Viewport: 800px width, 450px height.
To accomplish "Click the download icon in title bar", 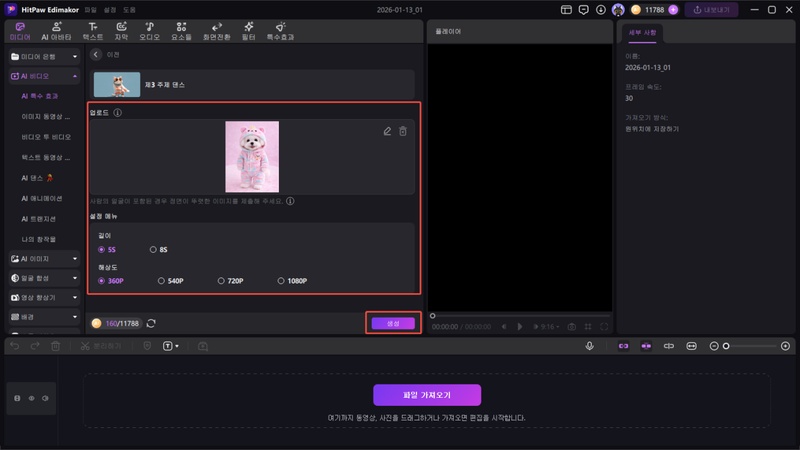I will [x=601, y=10].
